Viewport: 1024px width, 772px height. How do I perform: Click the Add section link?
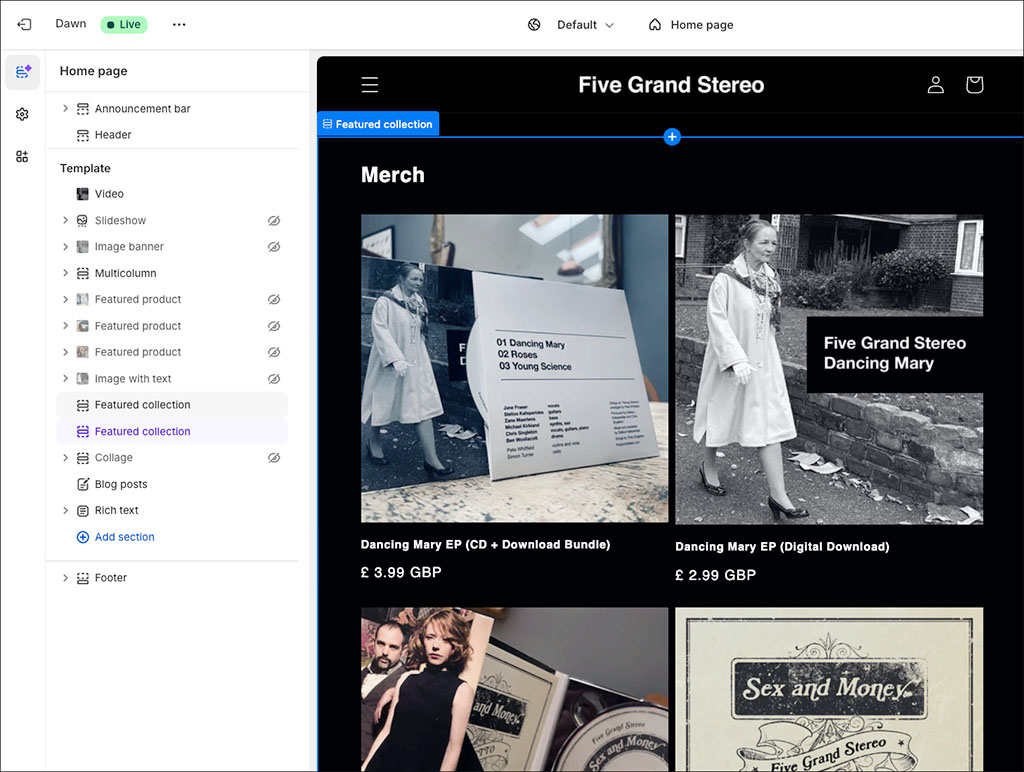(x=116, y=536)
